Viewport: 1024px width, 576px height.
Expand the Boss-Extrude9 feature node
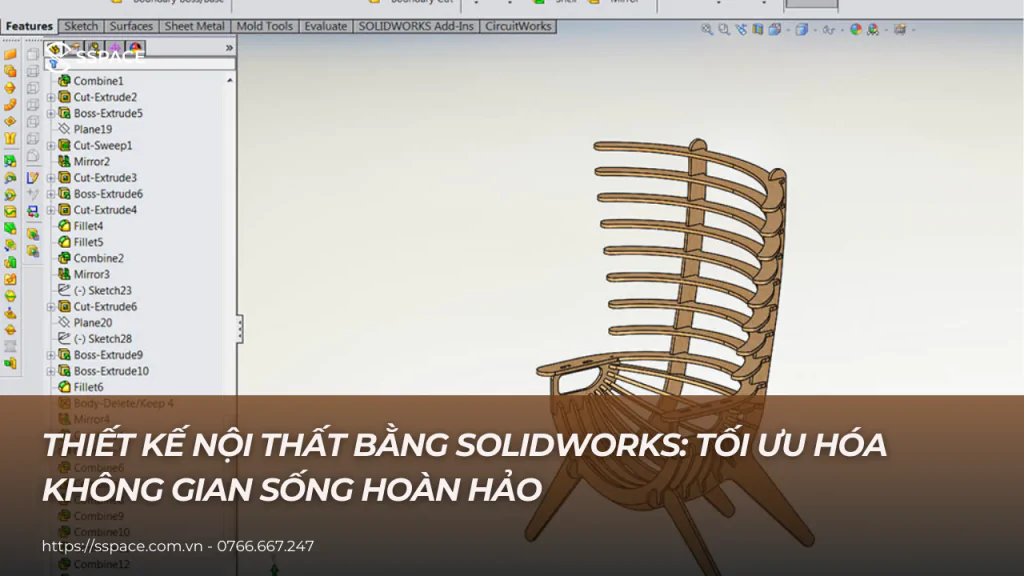(x=51, y=355)
